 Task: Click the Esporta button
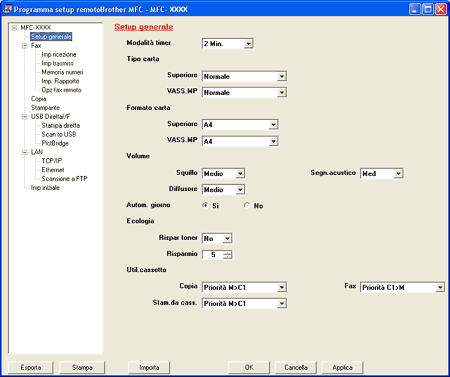point(31,367)
